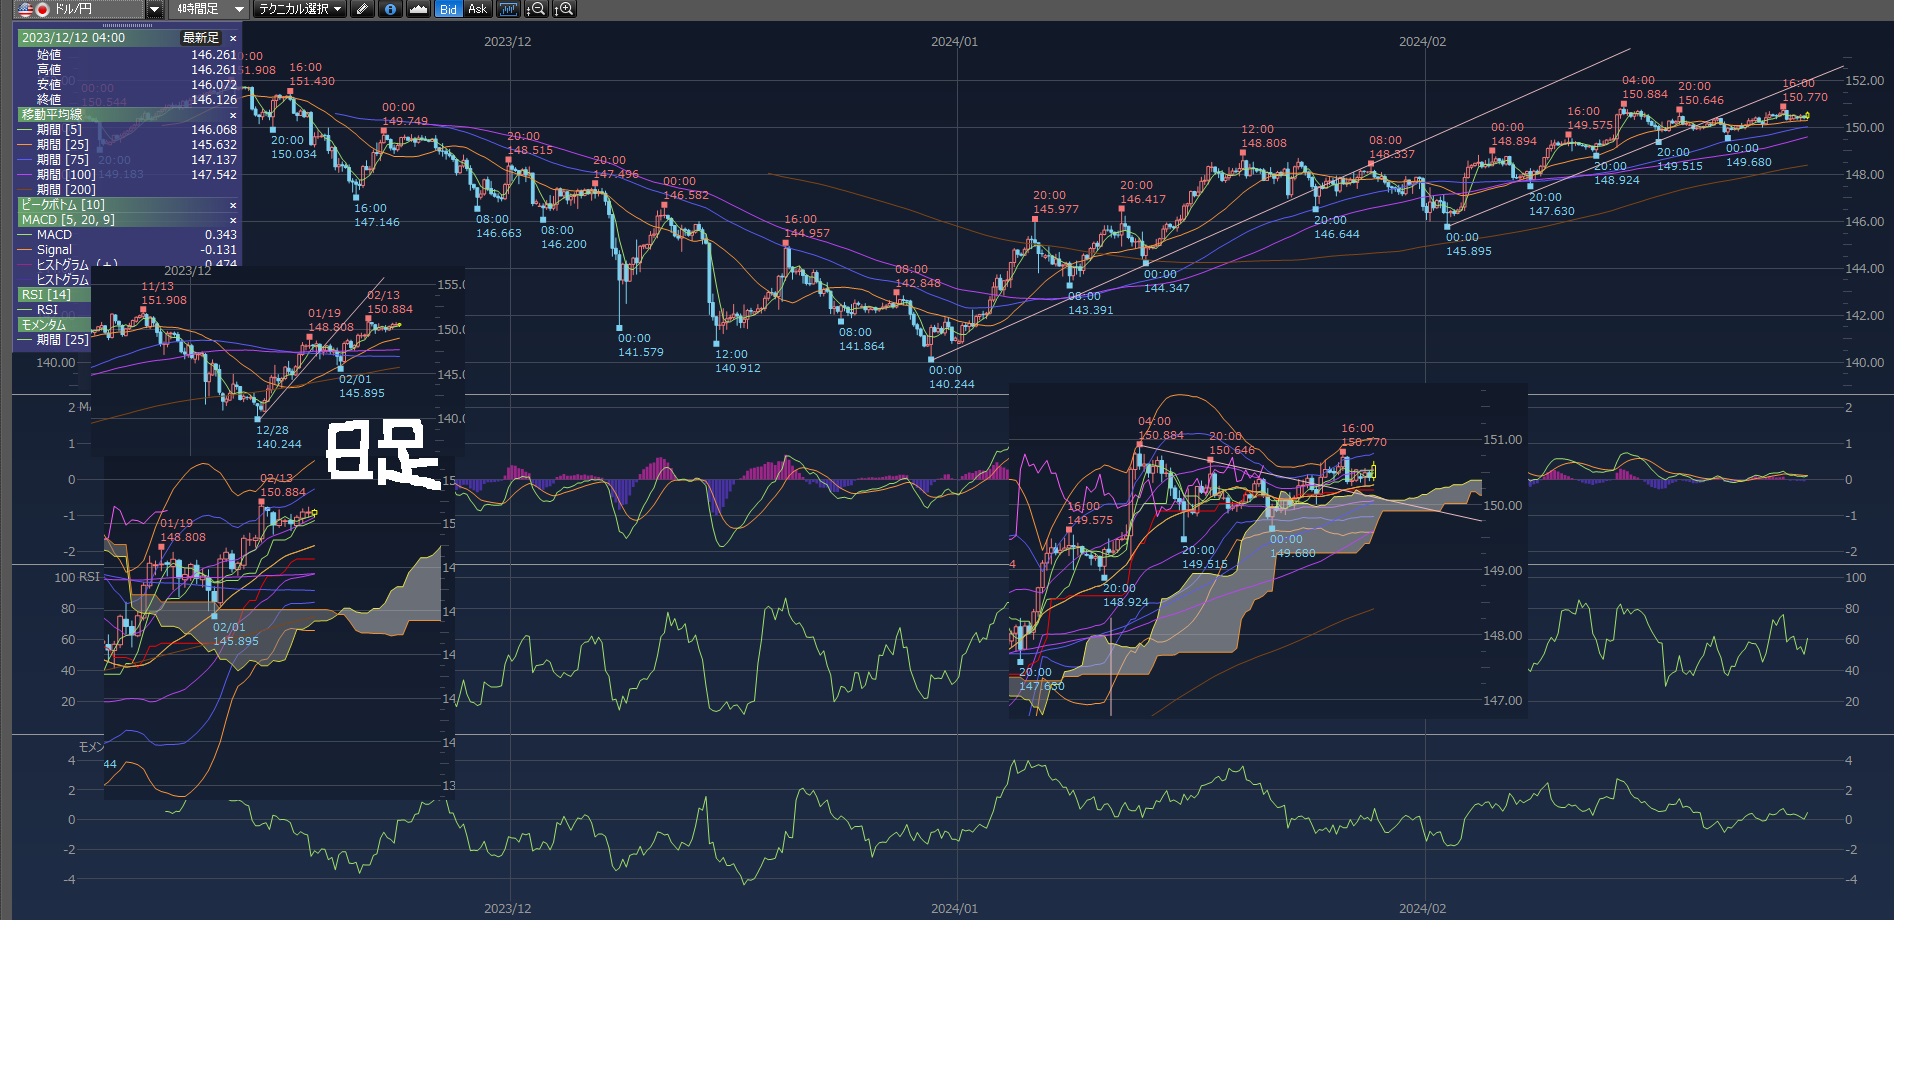Viewport: 1920px width, 1080px height.
Task: Close the date info panel header
Action: pos(233,38)
